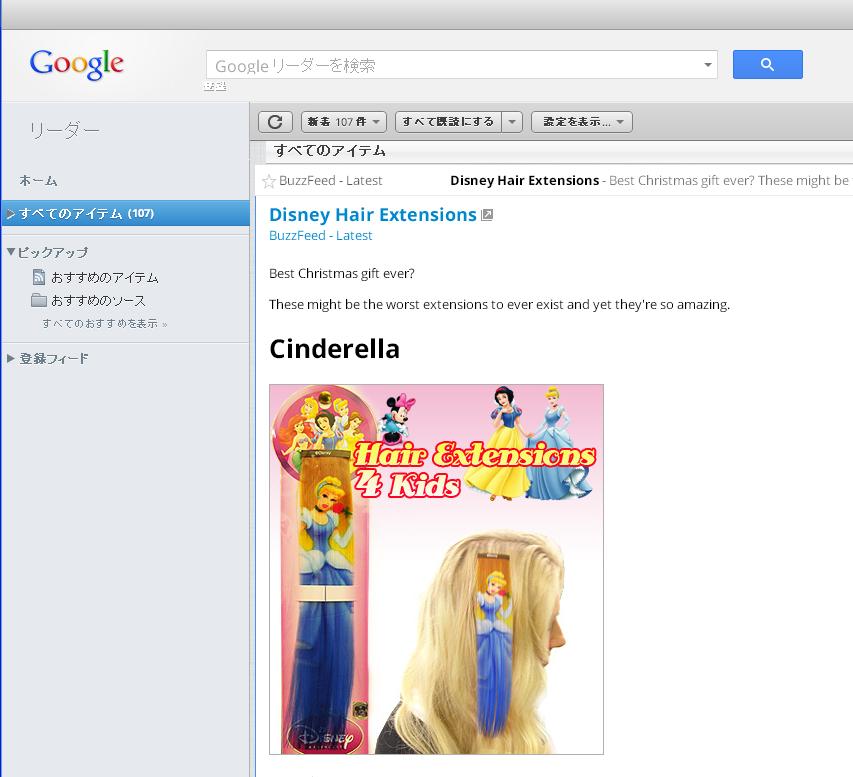Collapse the ピックアップ section
The width and height of the screenshot is (853, 777).
(10, 251)
